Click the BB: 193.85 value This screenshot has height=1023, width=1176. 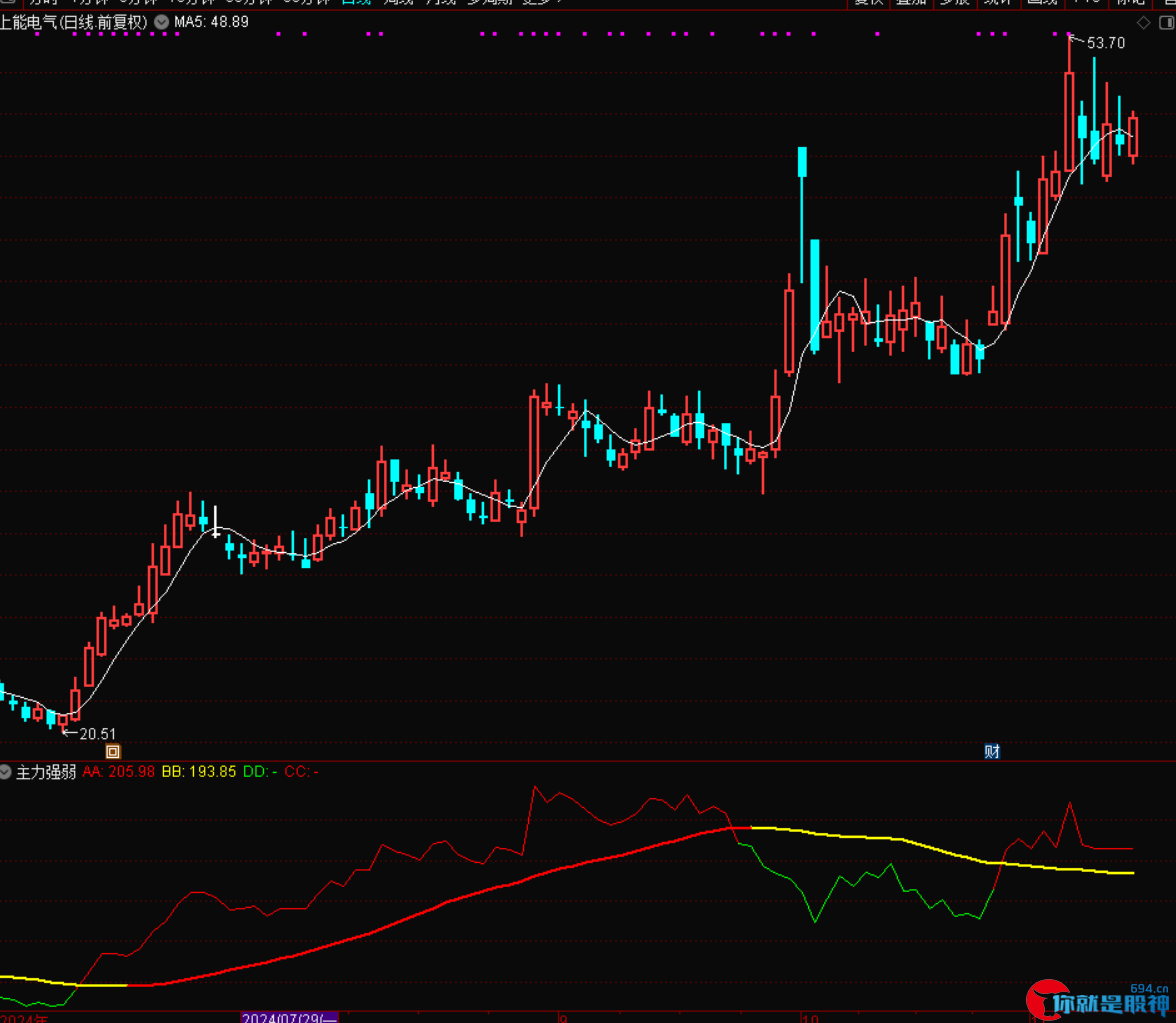tap(199, 772)
